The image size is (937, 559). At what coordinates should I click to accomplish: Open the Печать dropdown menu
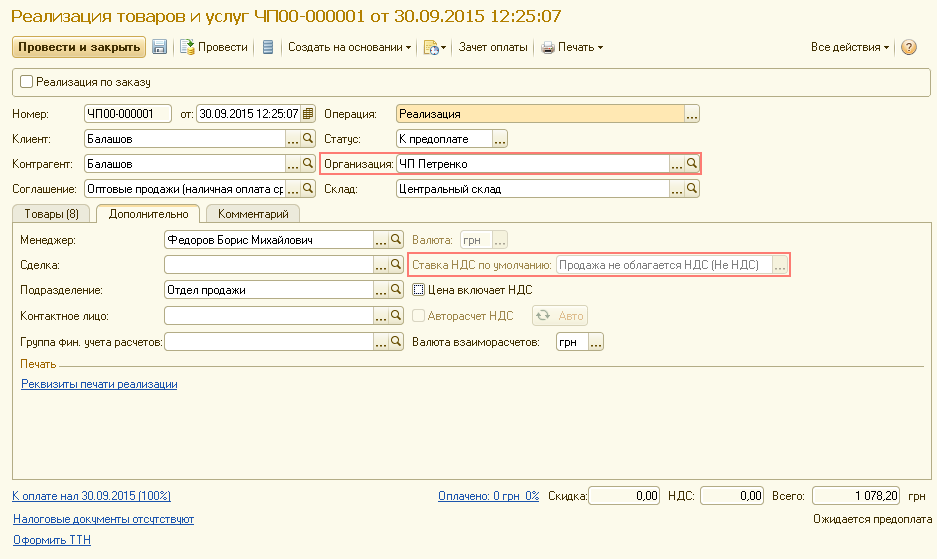[x=573, y=47]
